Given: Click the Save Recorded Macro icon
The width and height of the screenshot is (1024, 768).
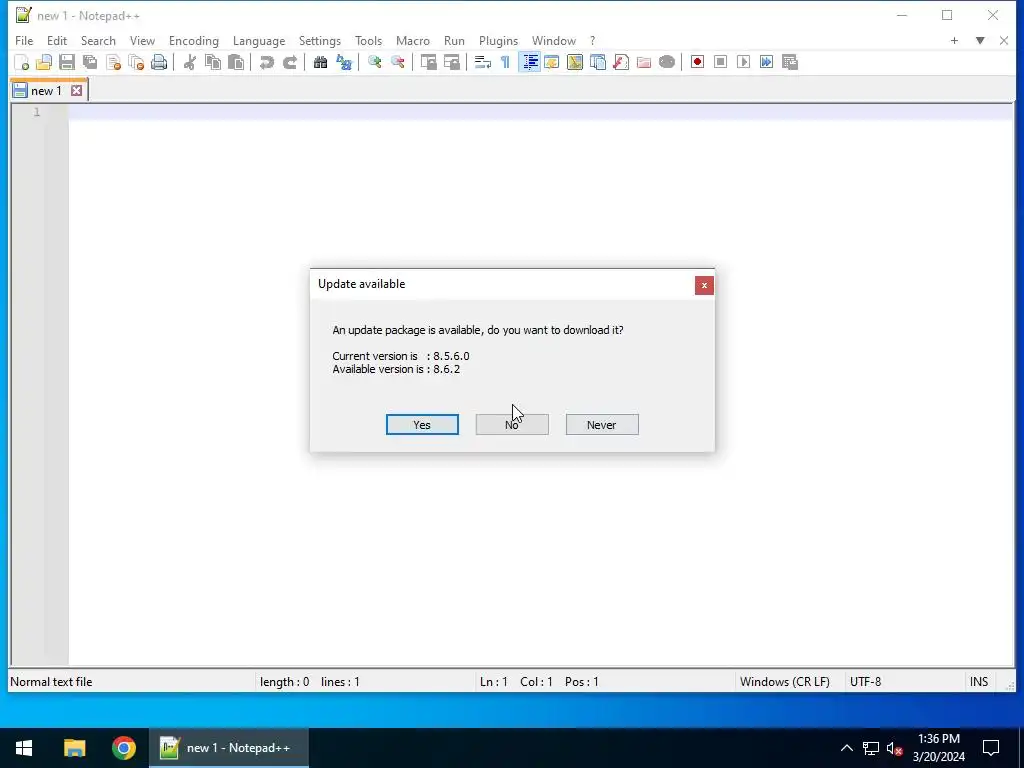Looking at the screenshot, I should coord(790,62).
